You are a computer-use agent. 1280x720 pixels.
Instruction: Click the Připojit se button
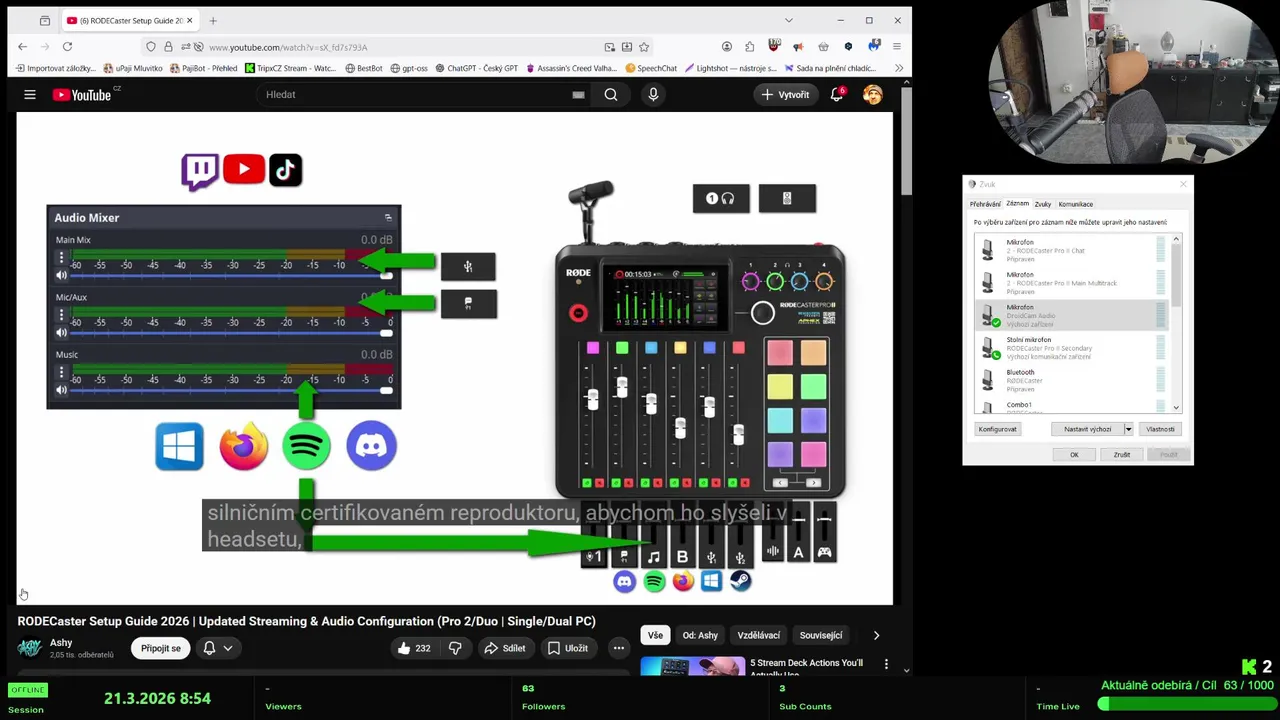[161, 648]
